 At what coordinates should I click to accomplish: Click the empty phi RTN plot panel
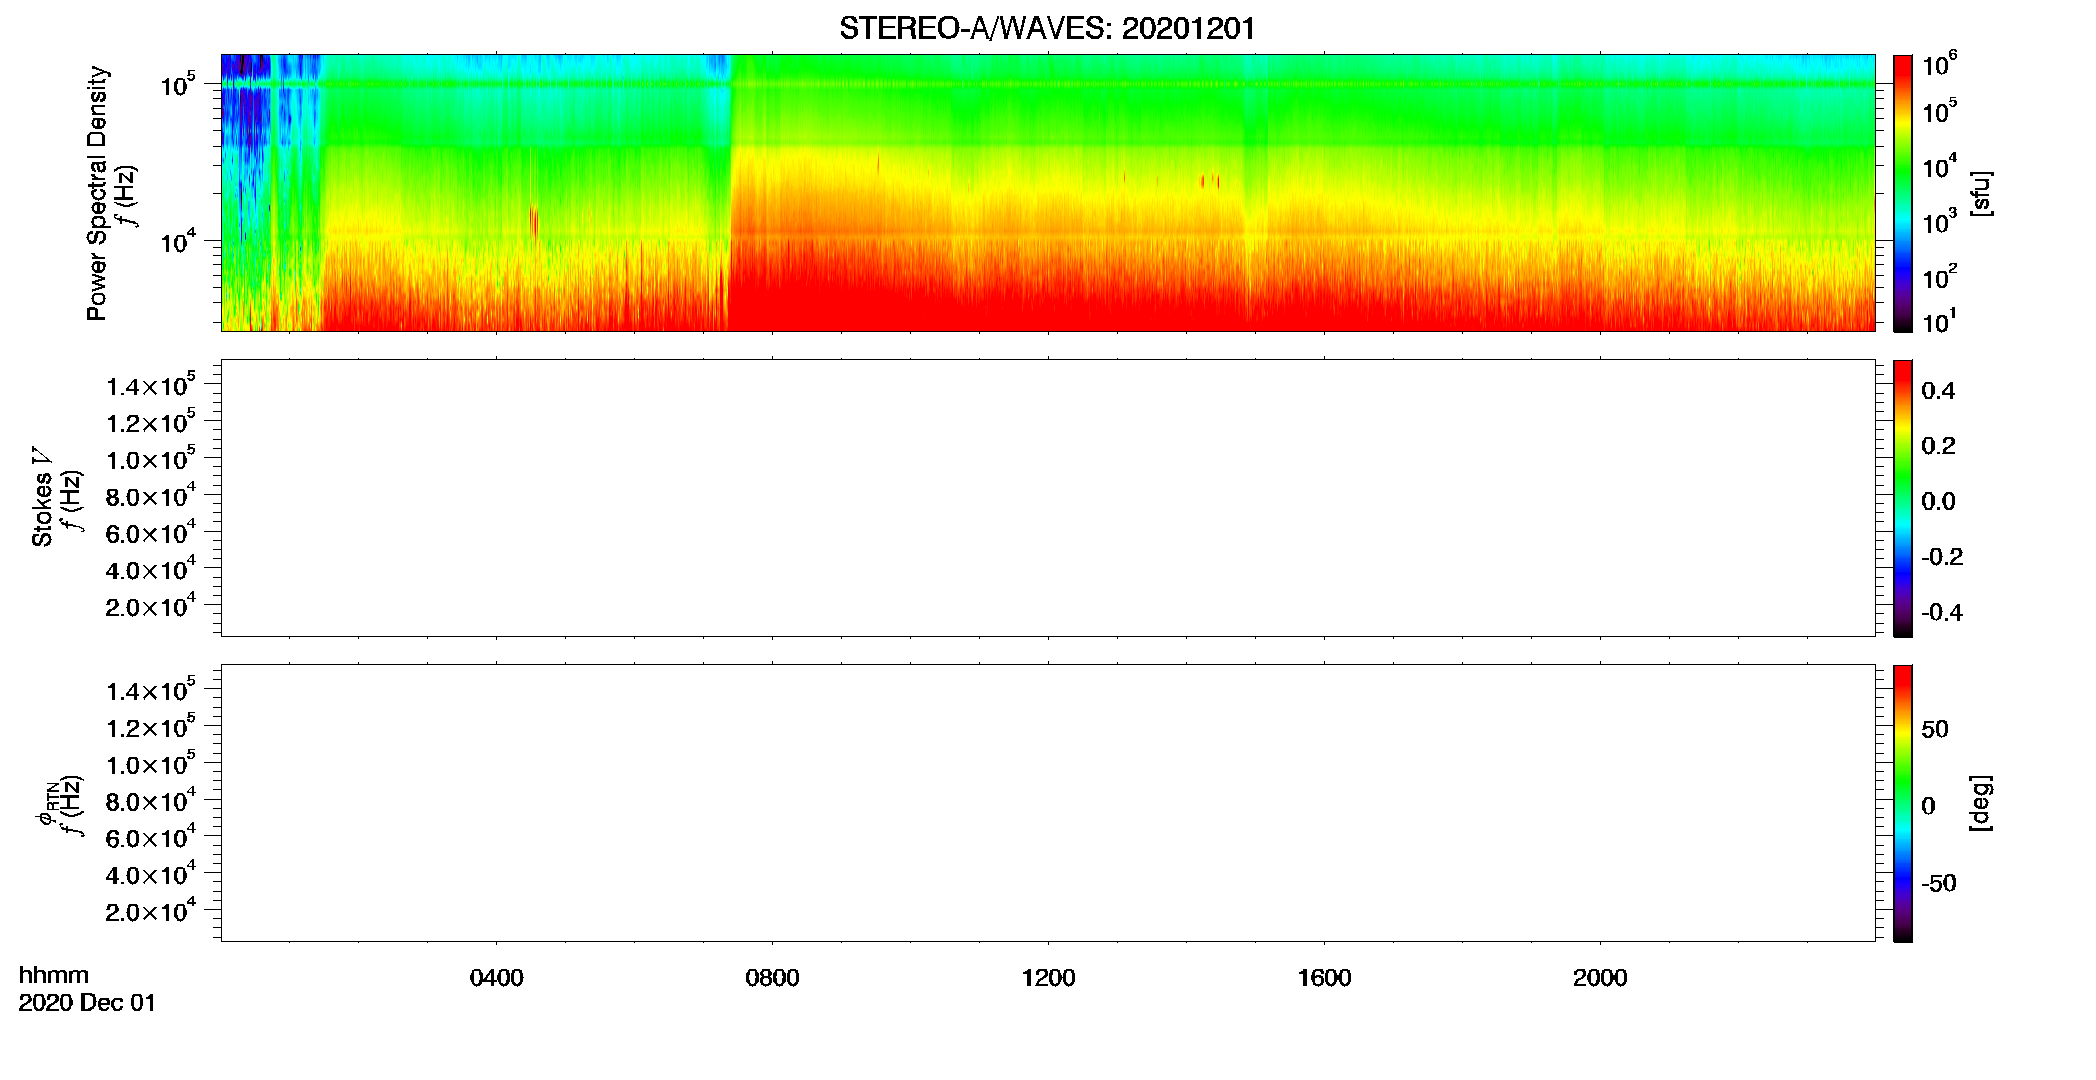pyautogui.click(x=1048, y=803)
